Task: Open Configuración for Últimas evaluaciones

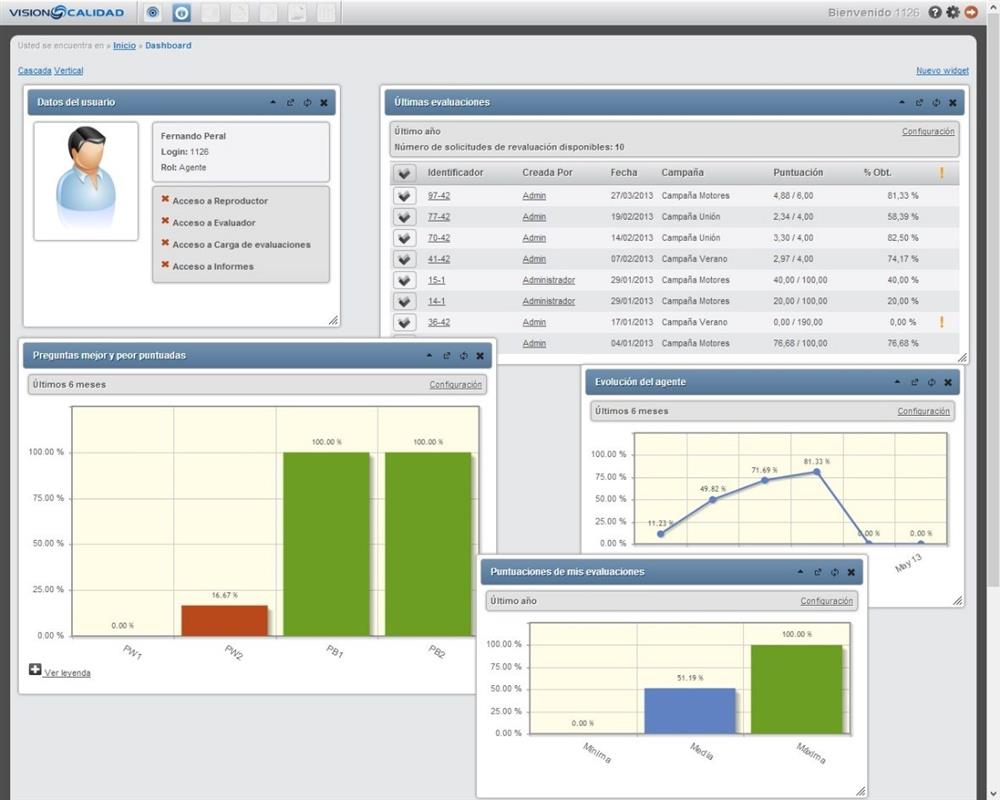Action: click(x=928, y=131)
